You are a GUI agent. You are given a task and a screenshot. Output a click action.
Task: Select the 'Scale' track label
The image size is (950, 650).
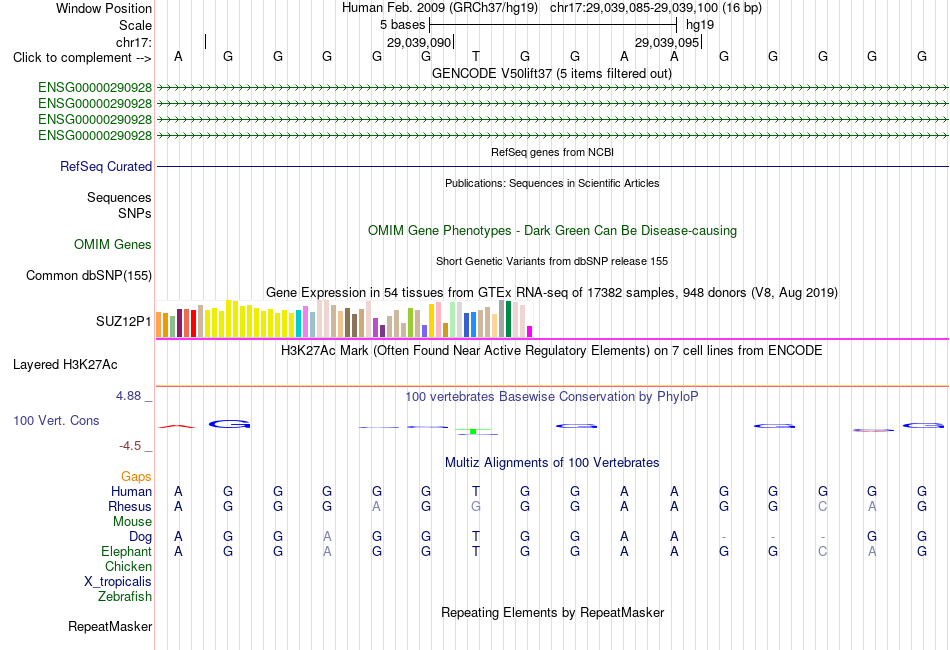tap(135, 25)
